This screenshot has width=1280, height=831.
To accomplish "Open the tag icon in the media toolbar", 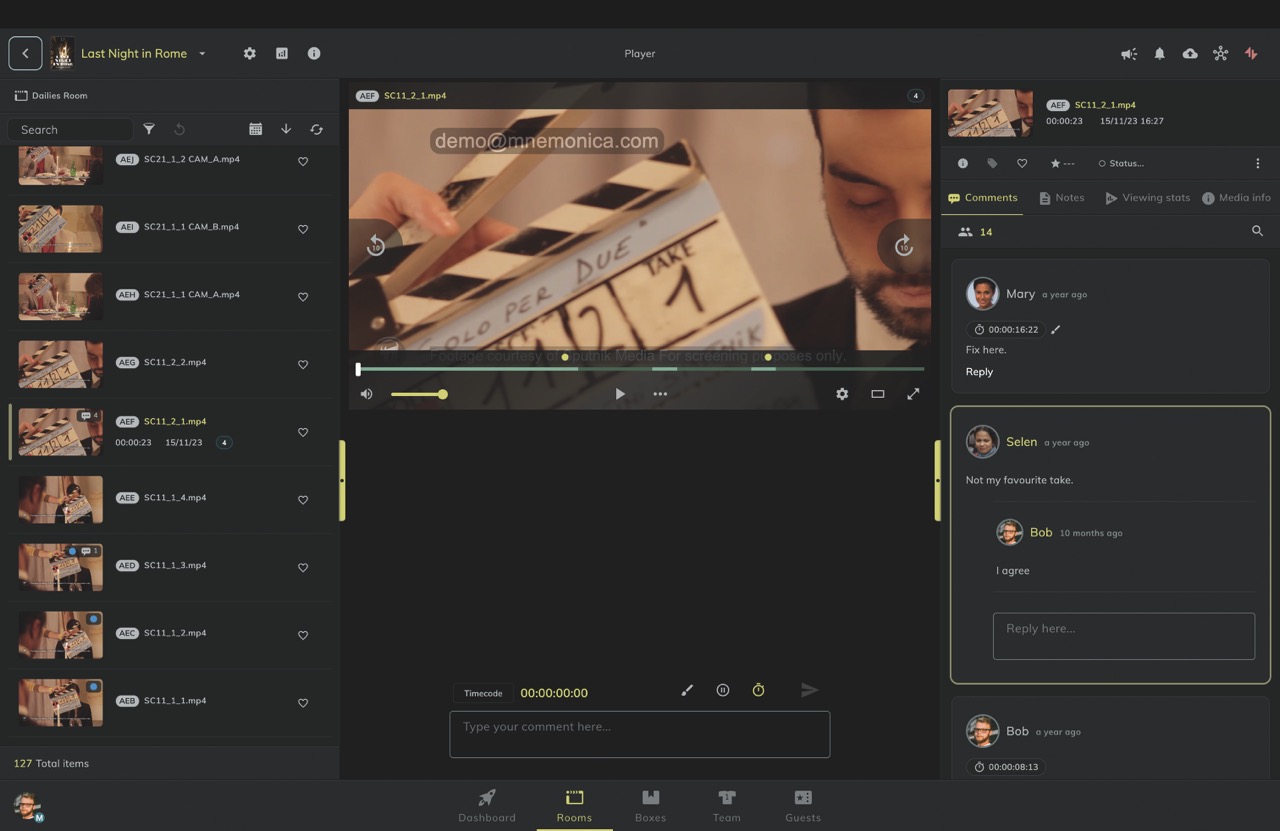I will pos(993,163).
